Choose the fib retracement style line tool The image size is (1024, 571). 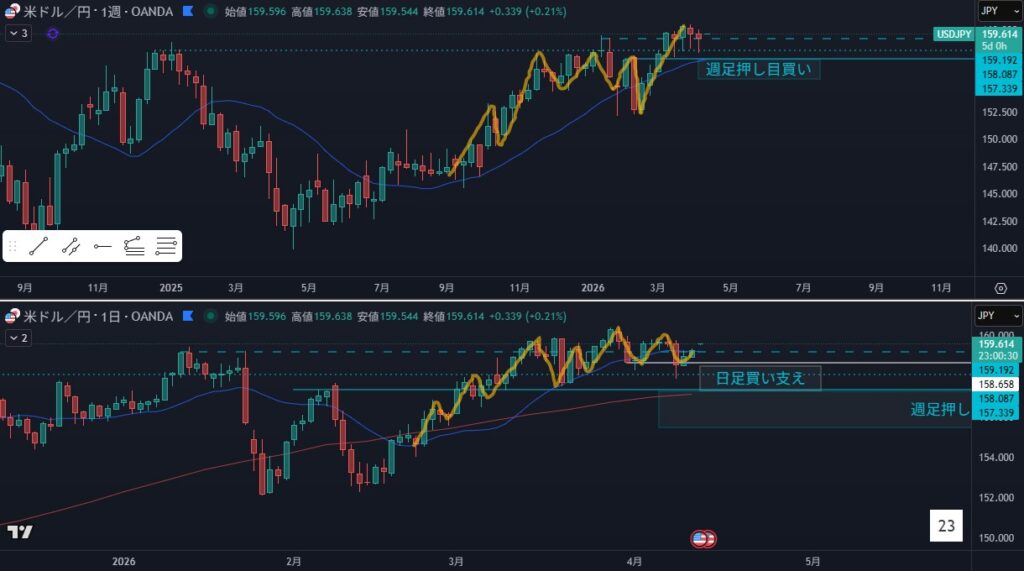click(x=134, y=245)
